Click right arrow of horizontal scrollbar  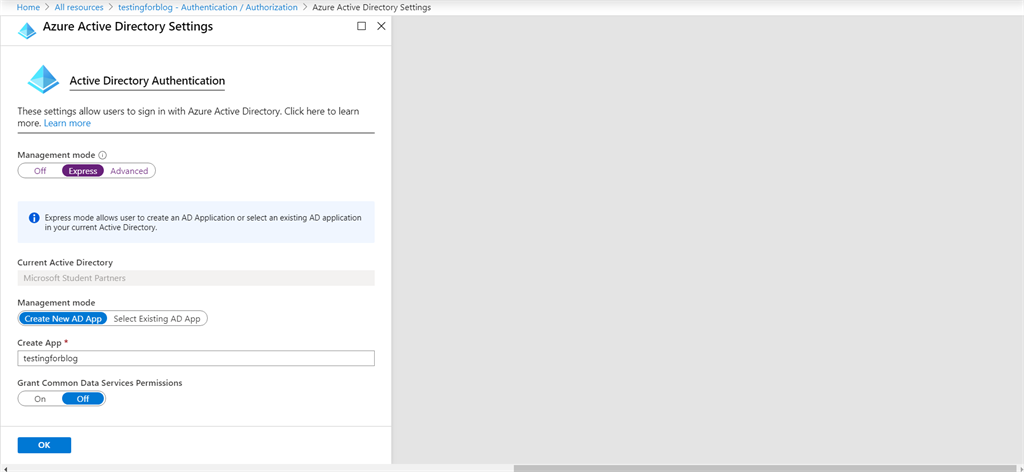[x=1021, y=468]
